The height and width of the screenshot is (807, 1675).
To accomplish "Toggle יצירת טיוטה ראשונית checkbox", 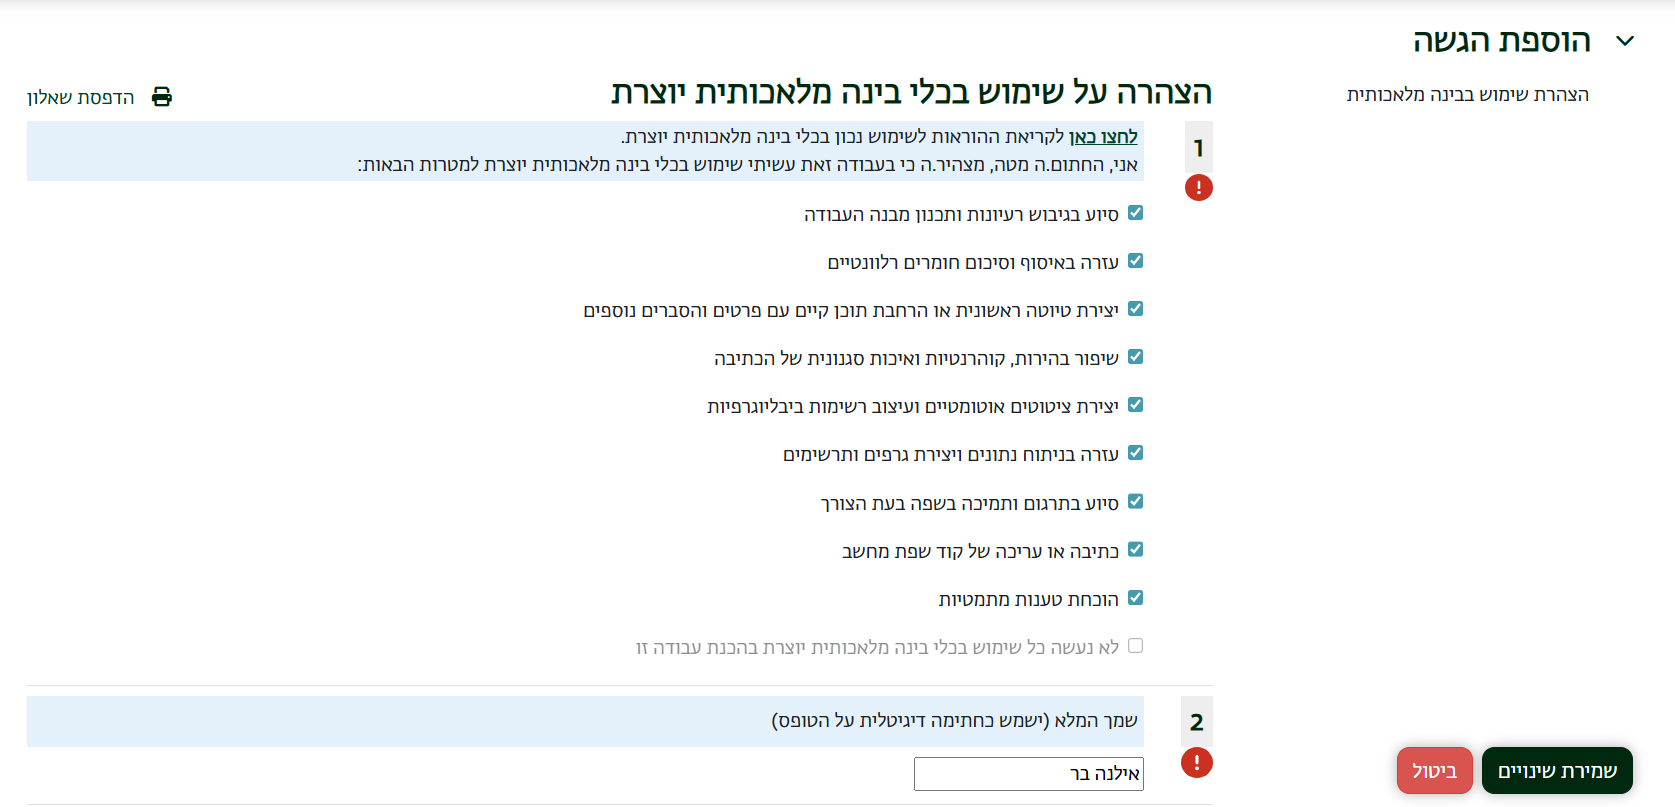I will click(1135, 309).
